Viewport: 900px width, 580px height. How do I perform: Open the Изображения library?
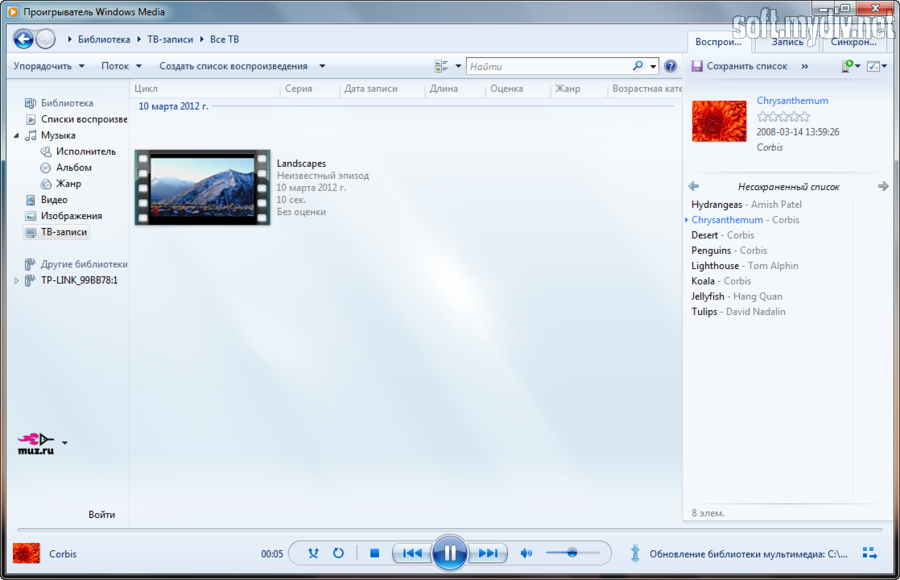[71, 215]
